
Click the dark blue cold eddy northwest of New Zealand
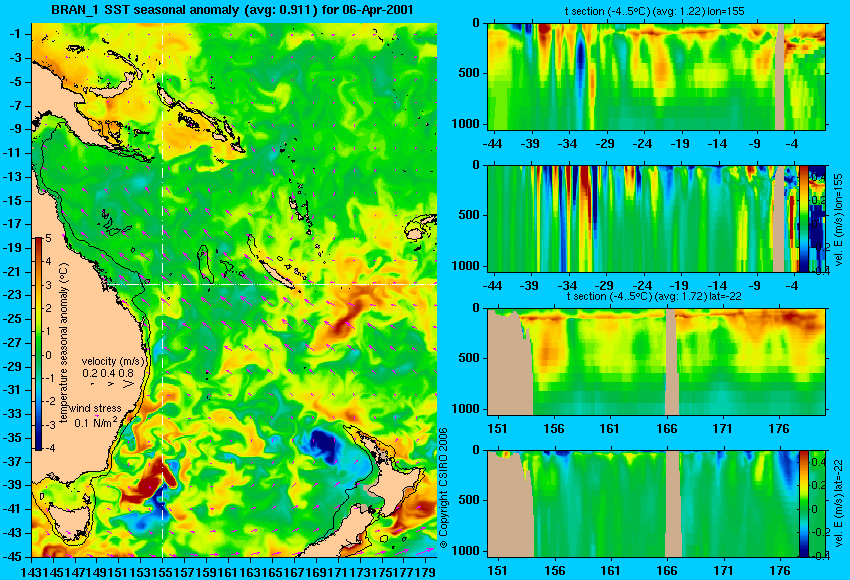(323, 444)
